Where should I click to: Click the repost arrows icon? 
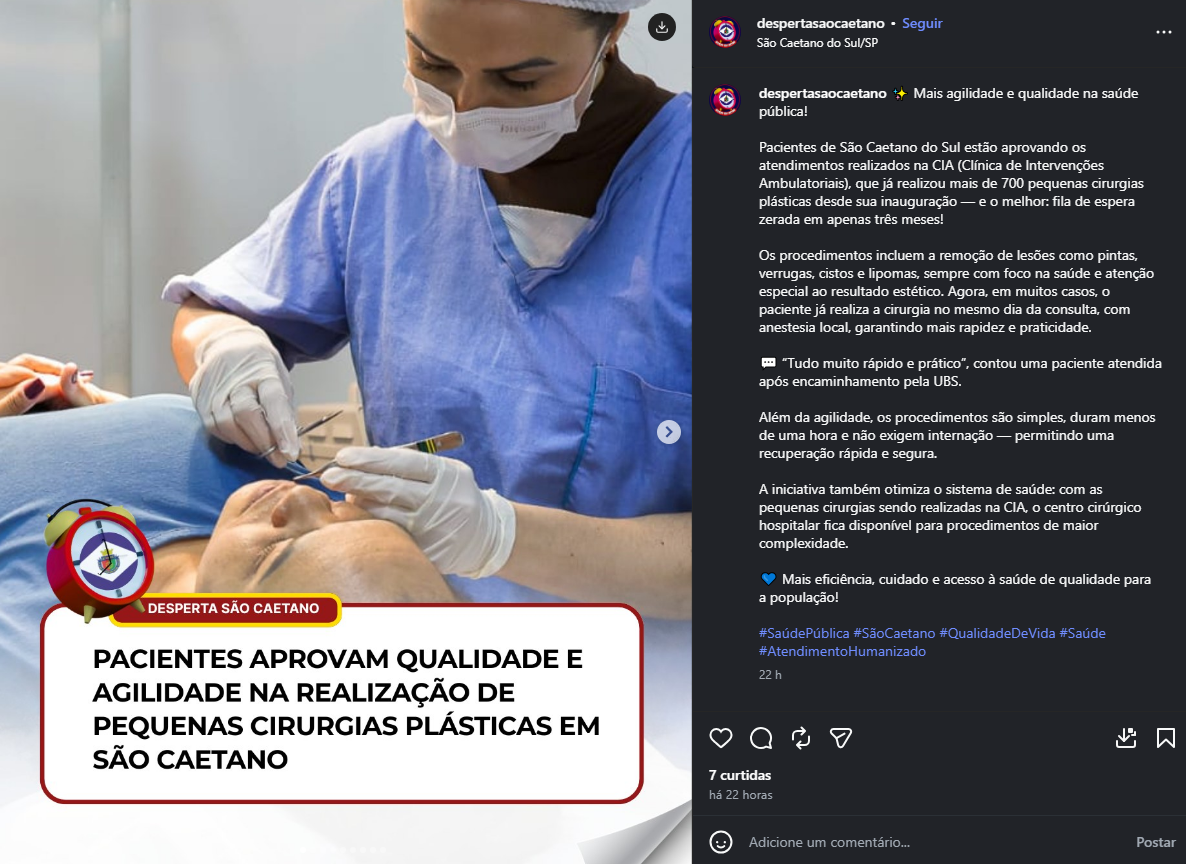tap(801, 738)
